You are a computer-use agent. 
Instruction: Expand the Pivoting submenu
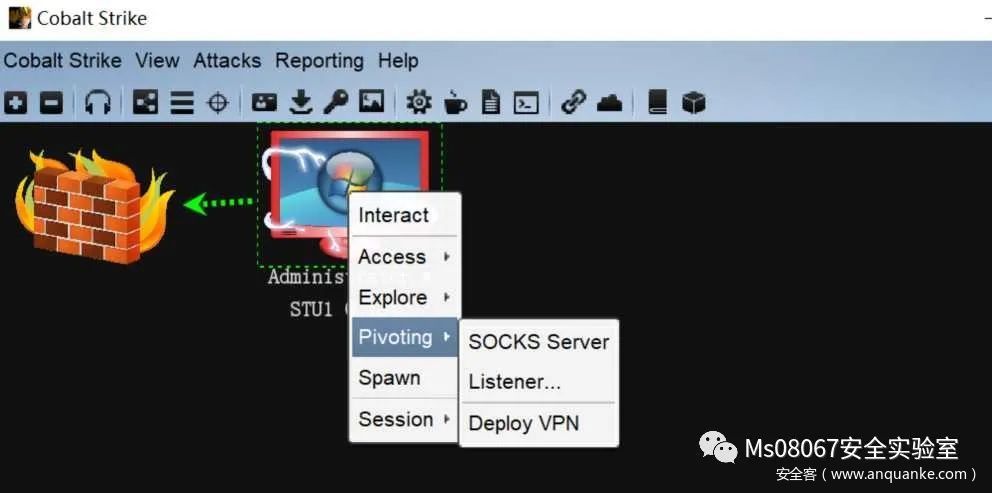pos(404,337)
